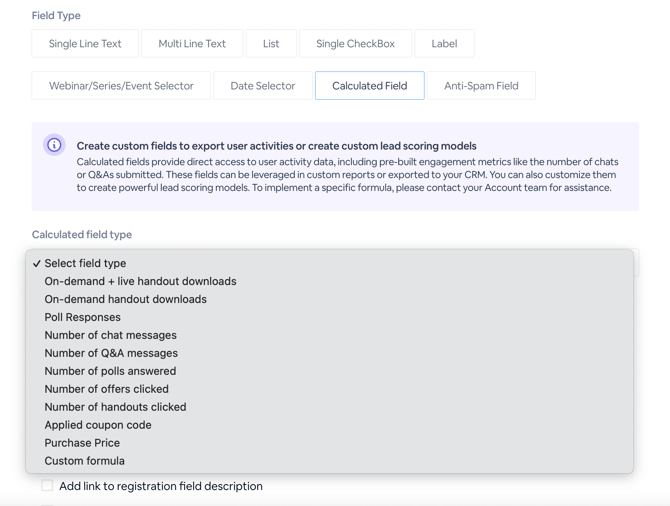The width and height of the screenshot is (670, 506).
Task: Pick 'On-demand handout downloads' from the list
Action: pos(125,299)
